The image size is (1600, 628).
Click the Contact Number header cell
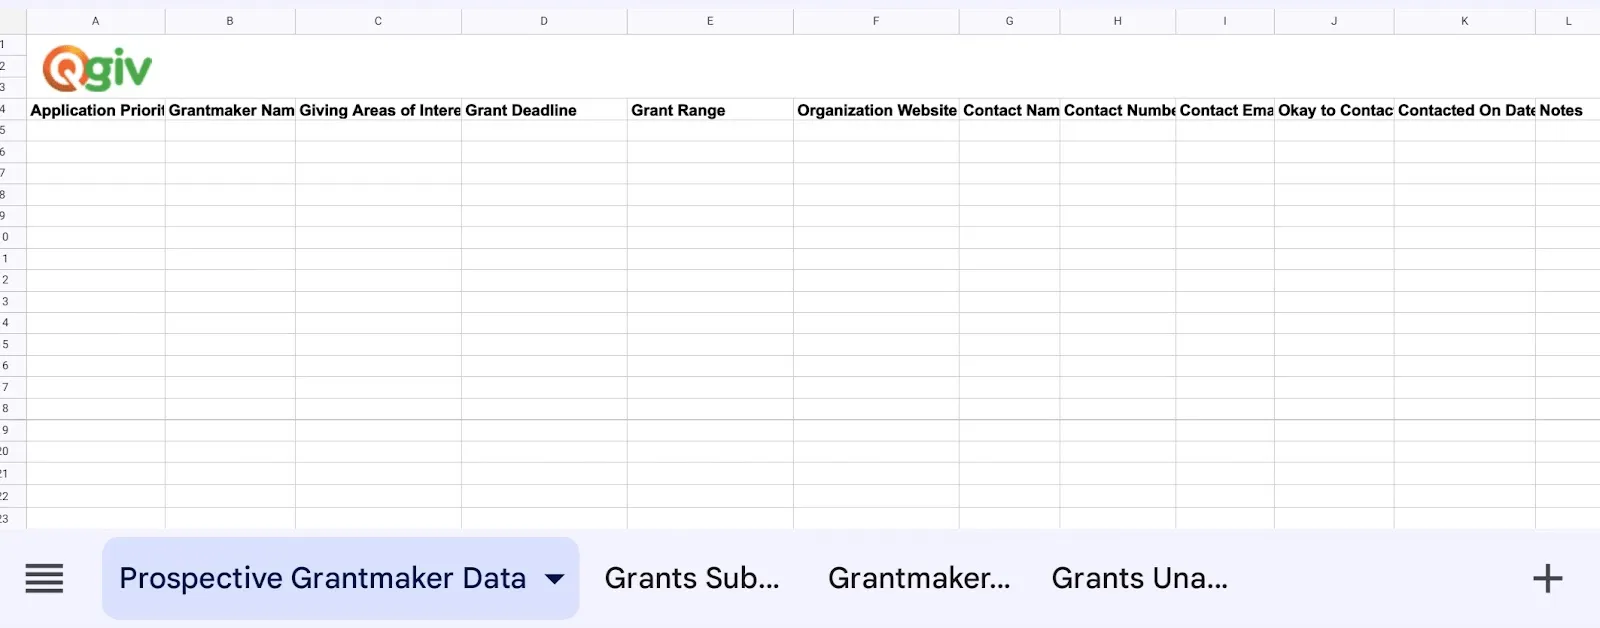pos(1118,110)
